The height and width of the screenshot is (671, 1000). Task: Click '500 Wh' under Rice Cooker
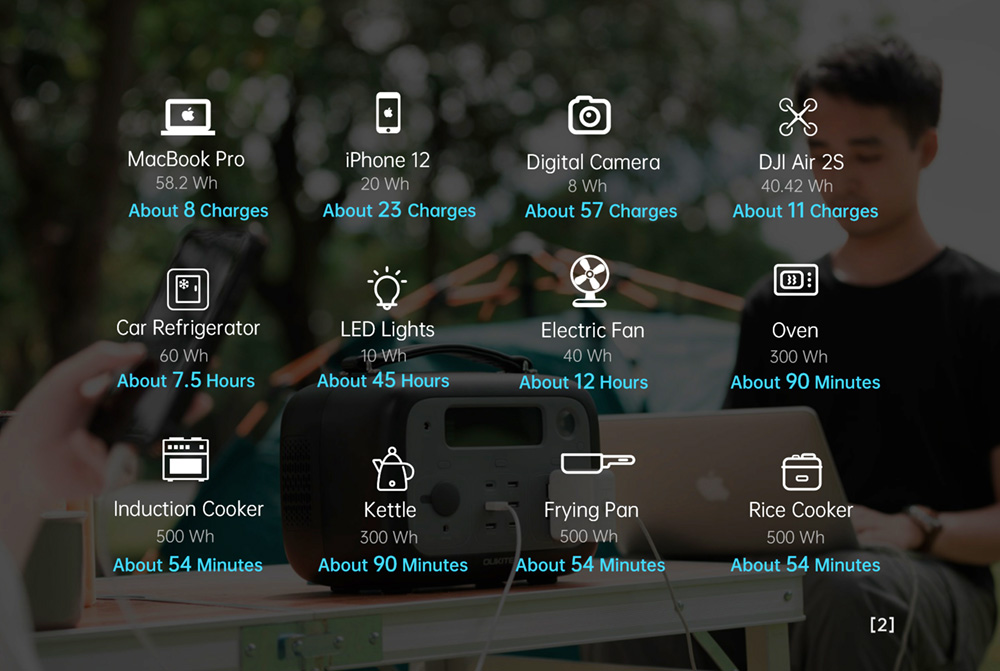pyautogui.click(x=795, y=538)
